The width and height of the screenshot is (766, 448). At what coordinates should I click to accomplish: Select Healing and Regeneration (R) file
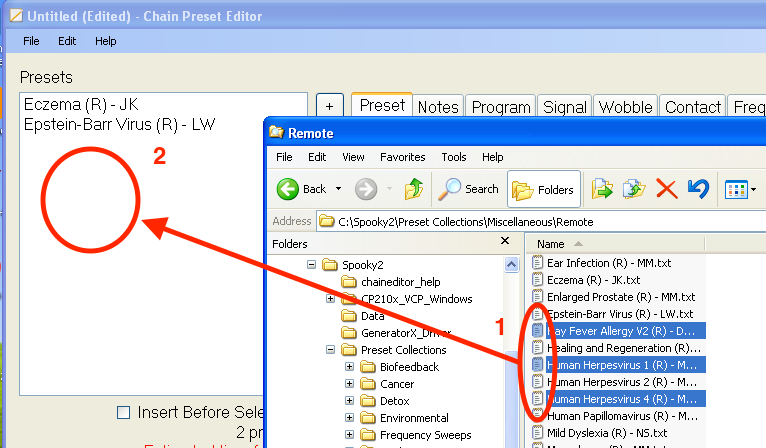tap(623, 348)
